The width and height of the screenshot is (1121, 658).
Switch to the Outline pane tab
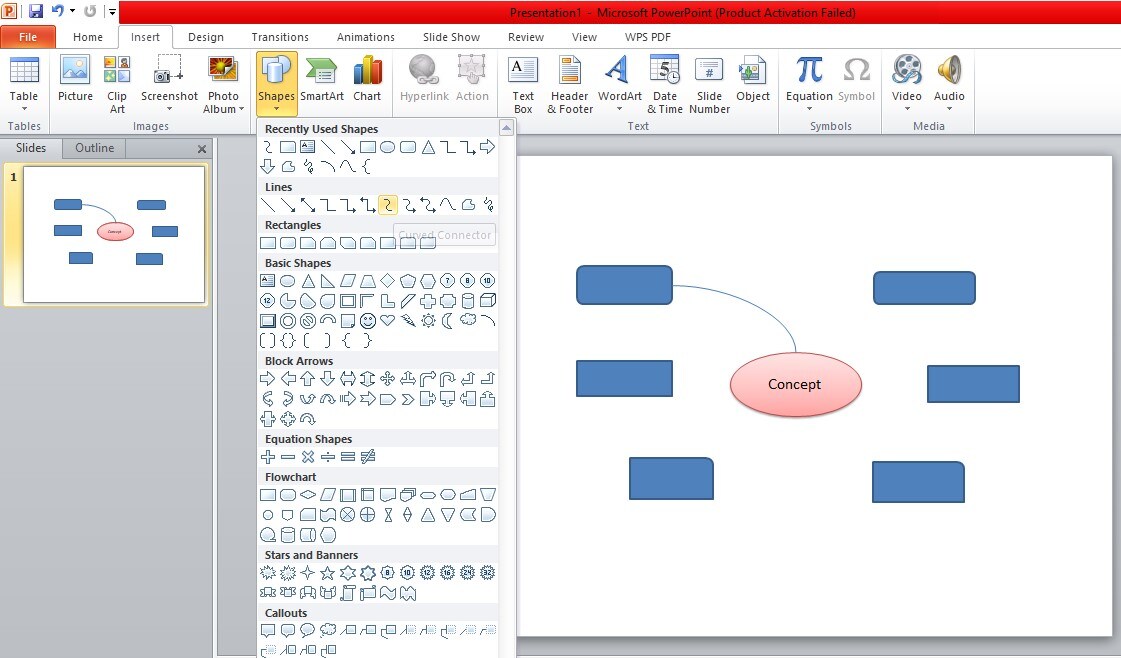click(x=94, y=148)
